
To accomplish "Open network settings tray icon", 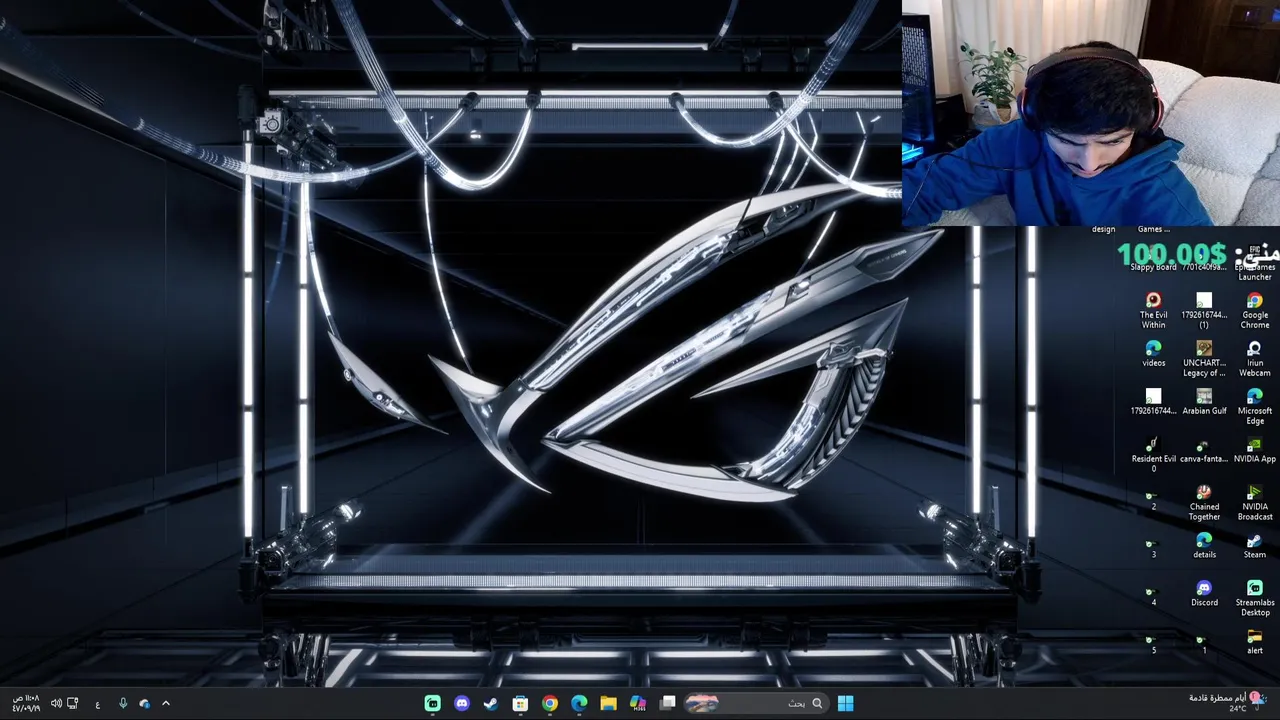I will (72, 704).
